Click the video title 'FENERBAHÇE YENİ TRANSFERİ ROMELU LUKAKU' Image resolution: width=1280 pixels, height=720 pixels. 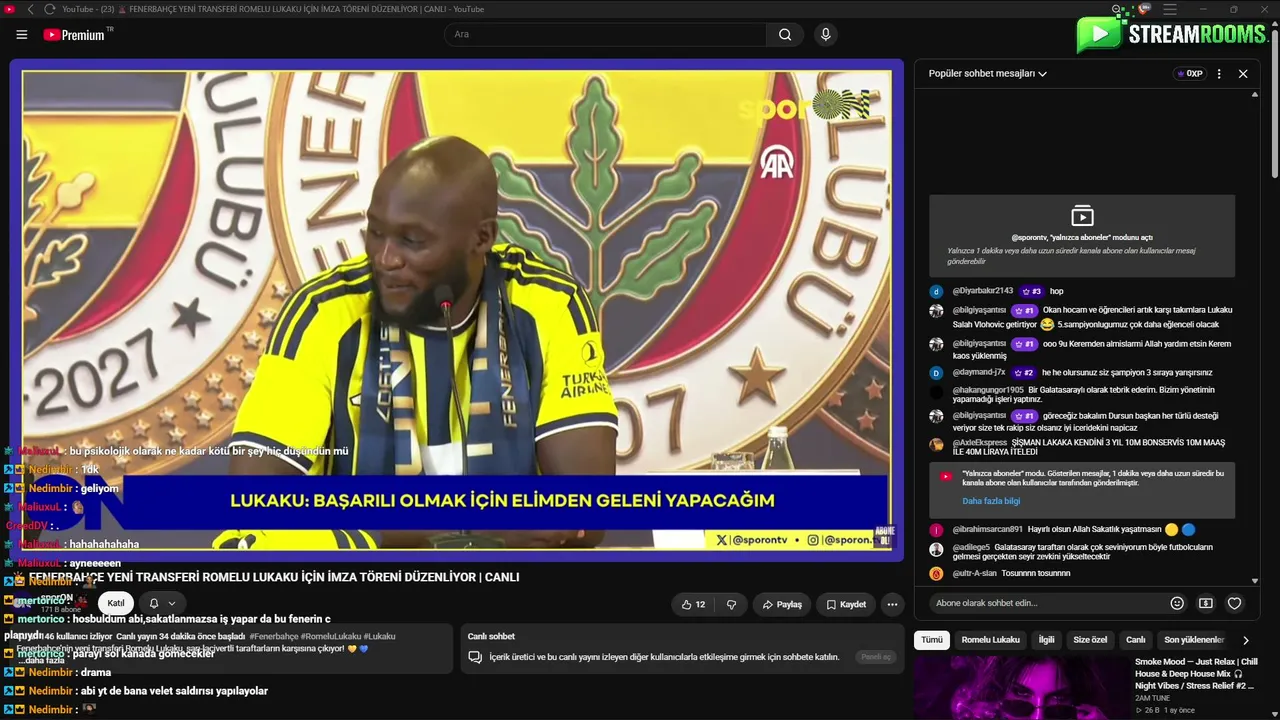[274, 577]
